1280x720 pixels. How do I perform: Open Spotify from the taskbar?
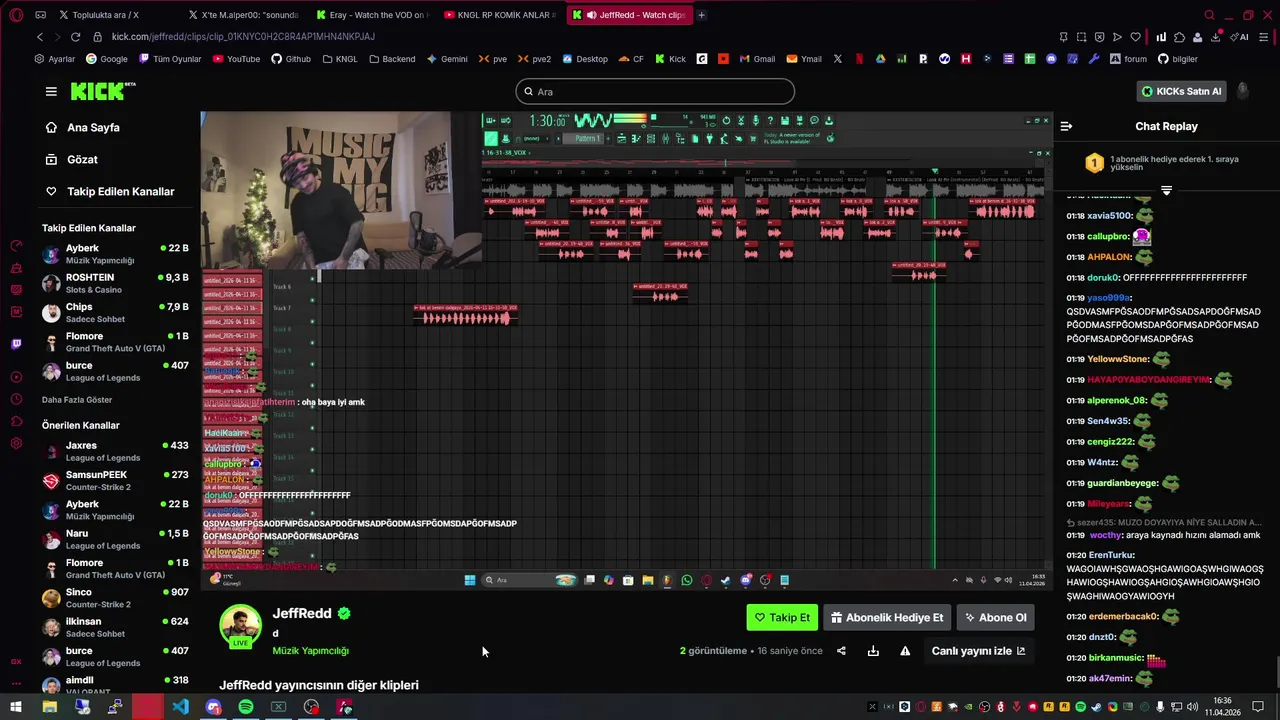(246, 707)
